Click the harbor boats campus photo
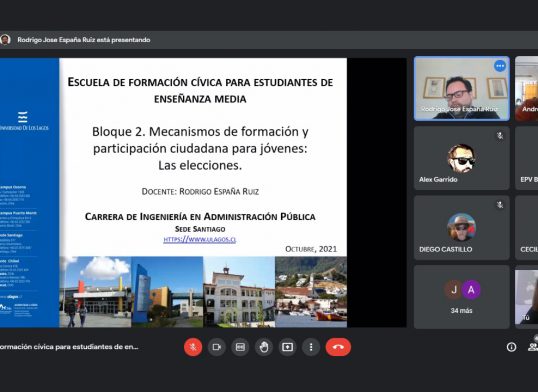This screenshot has width=538, height=392. (x=311, y=292)
